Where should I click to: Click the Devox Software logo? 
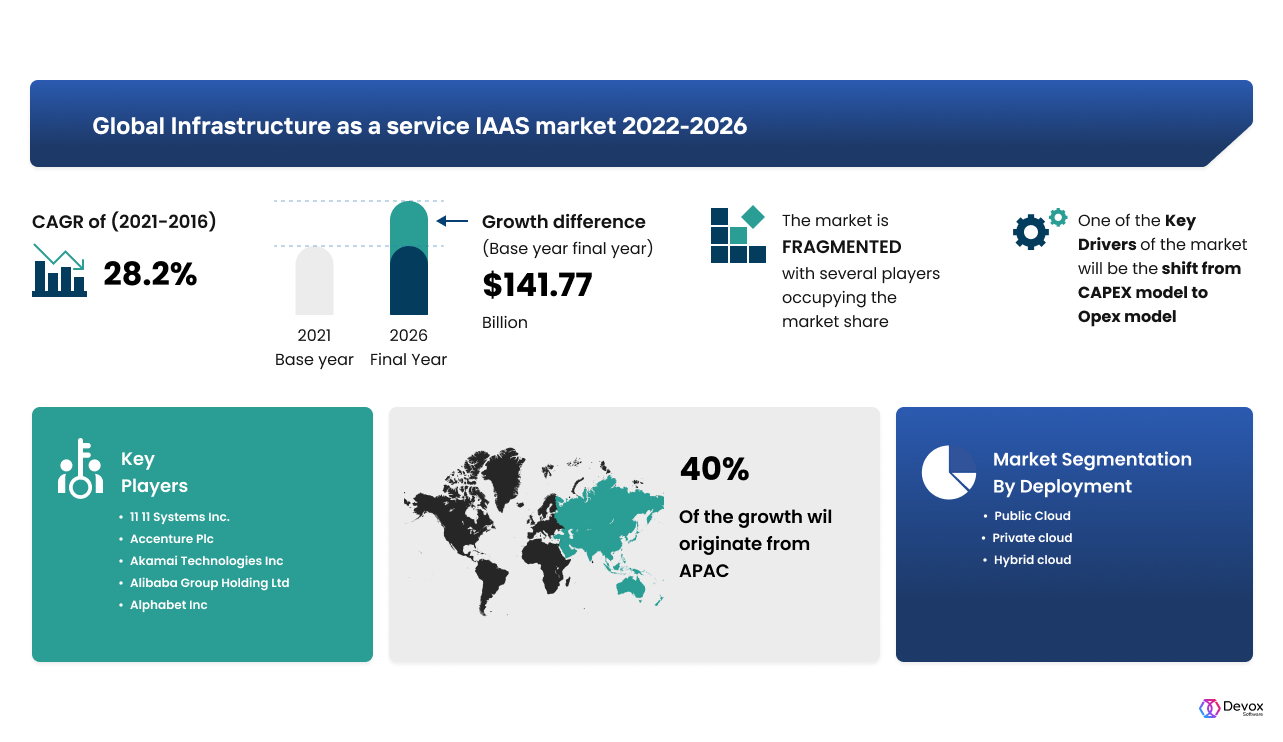(1232, 707)
